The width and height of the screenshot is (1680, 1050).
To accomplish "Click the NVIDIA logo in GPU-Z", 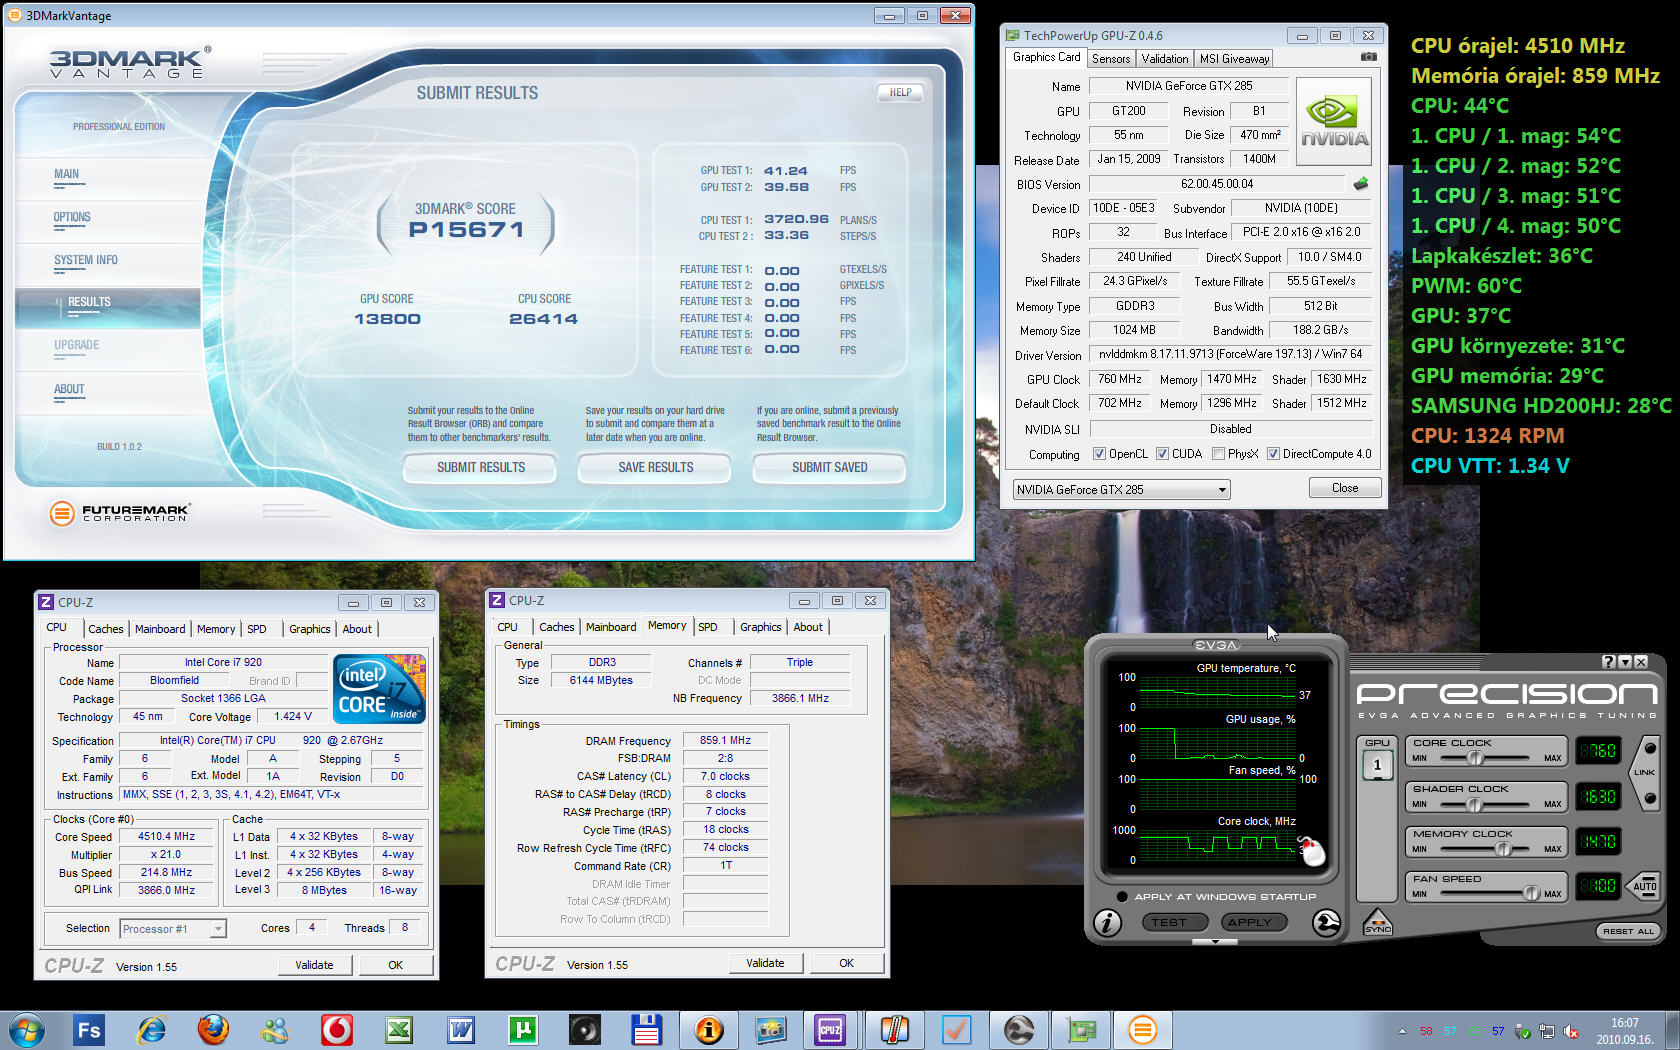I will 1334,122.
